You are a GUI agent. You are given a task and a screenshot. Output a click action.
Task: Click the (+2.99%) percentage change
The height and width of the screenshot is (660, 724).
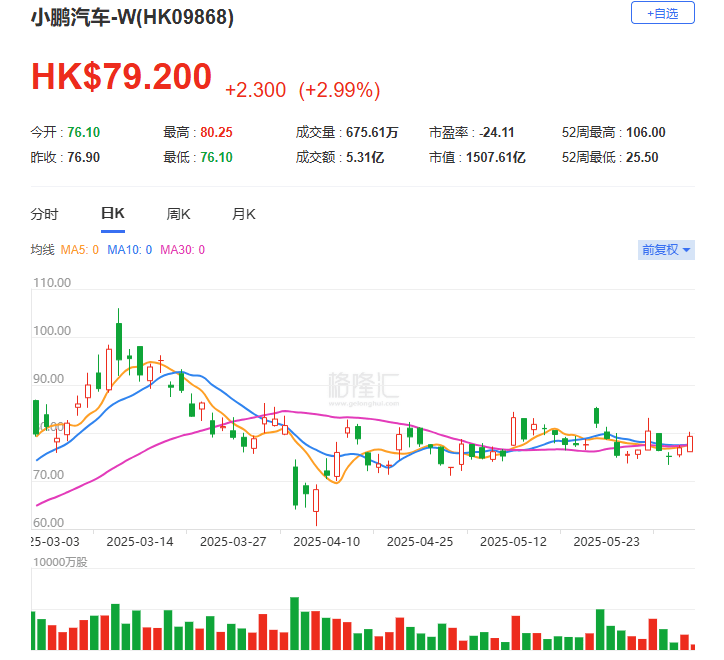pyautogui.click(x=339, y=90)
